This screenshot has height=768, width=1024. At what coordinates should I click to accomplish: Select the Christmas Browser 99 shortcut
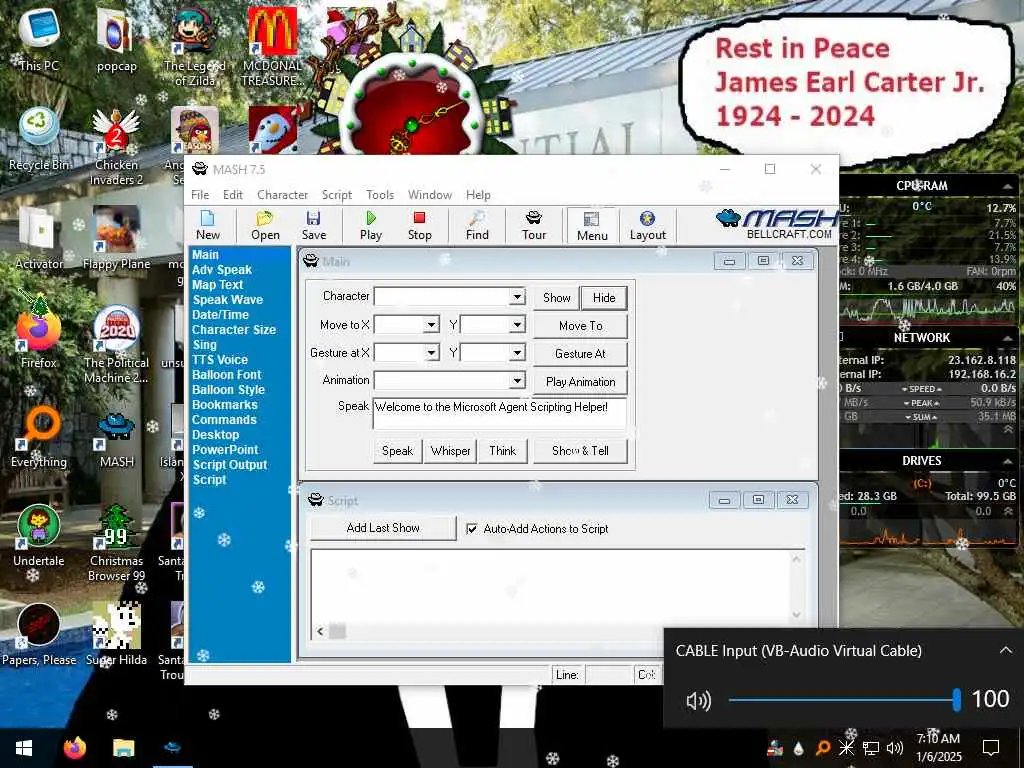click(116, 543)
